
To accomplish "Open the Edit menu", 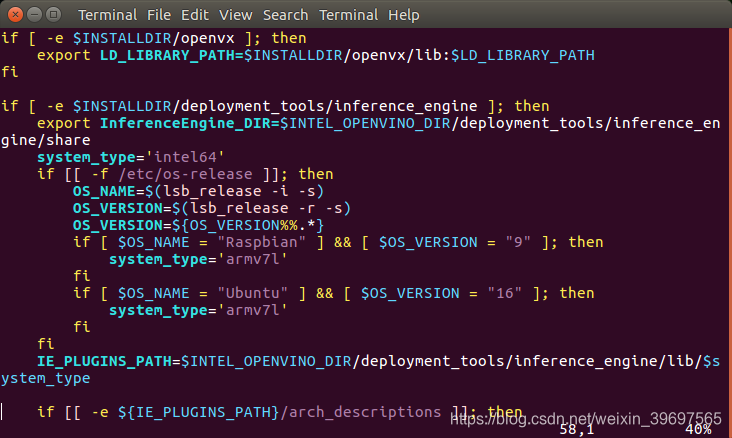I will pyautogui.click(x=195, y=15).
